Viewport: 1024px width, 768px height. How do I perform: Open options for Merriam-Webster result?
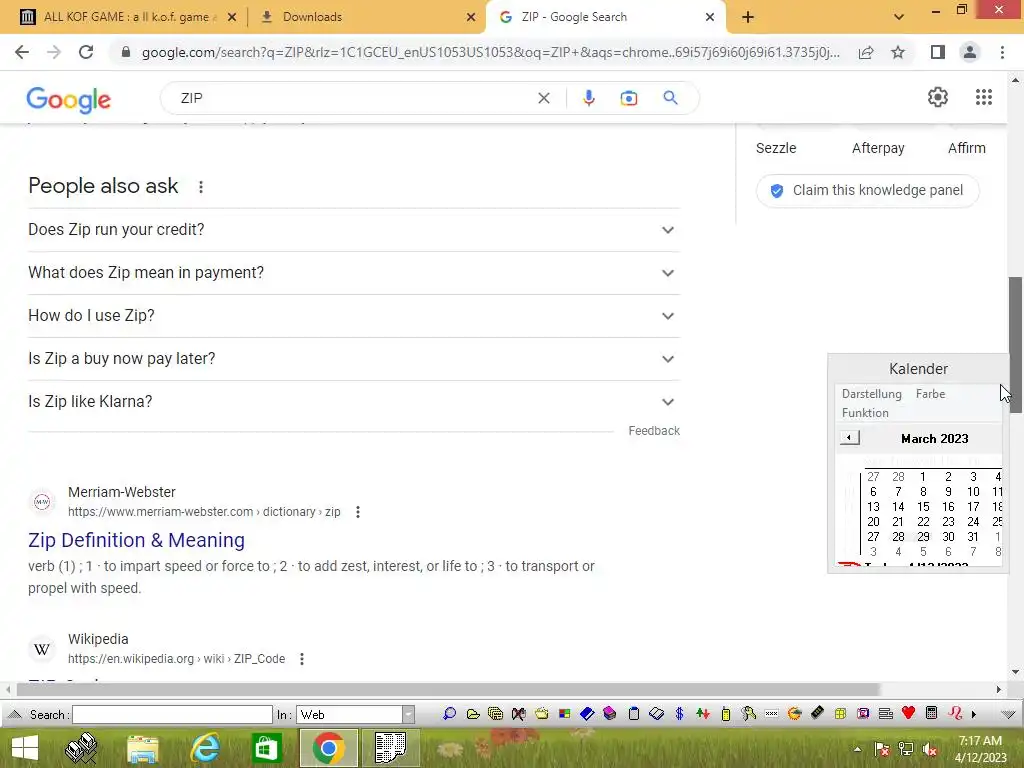coord(358,512)
